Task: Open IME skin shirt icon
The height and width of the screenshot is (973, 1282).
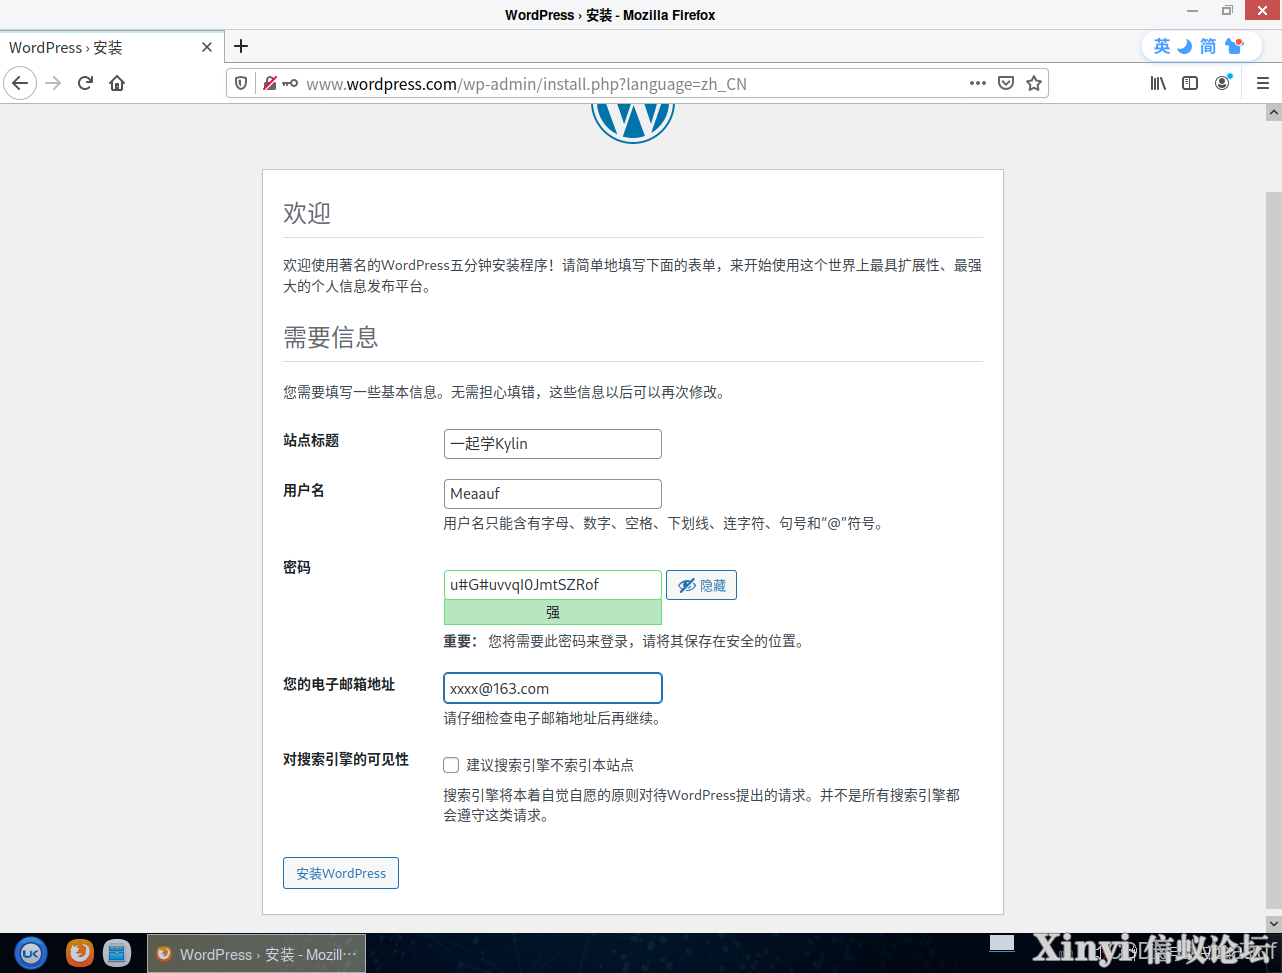Action: [1234, 46]
